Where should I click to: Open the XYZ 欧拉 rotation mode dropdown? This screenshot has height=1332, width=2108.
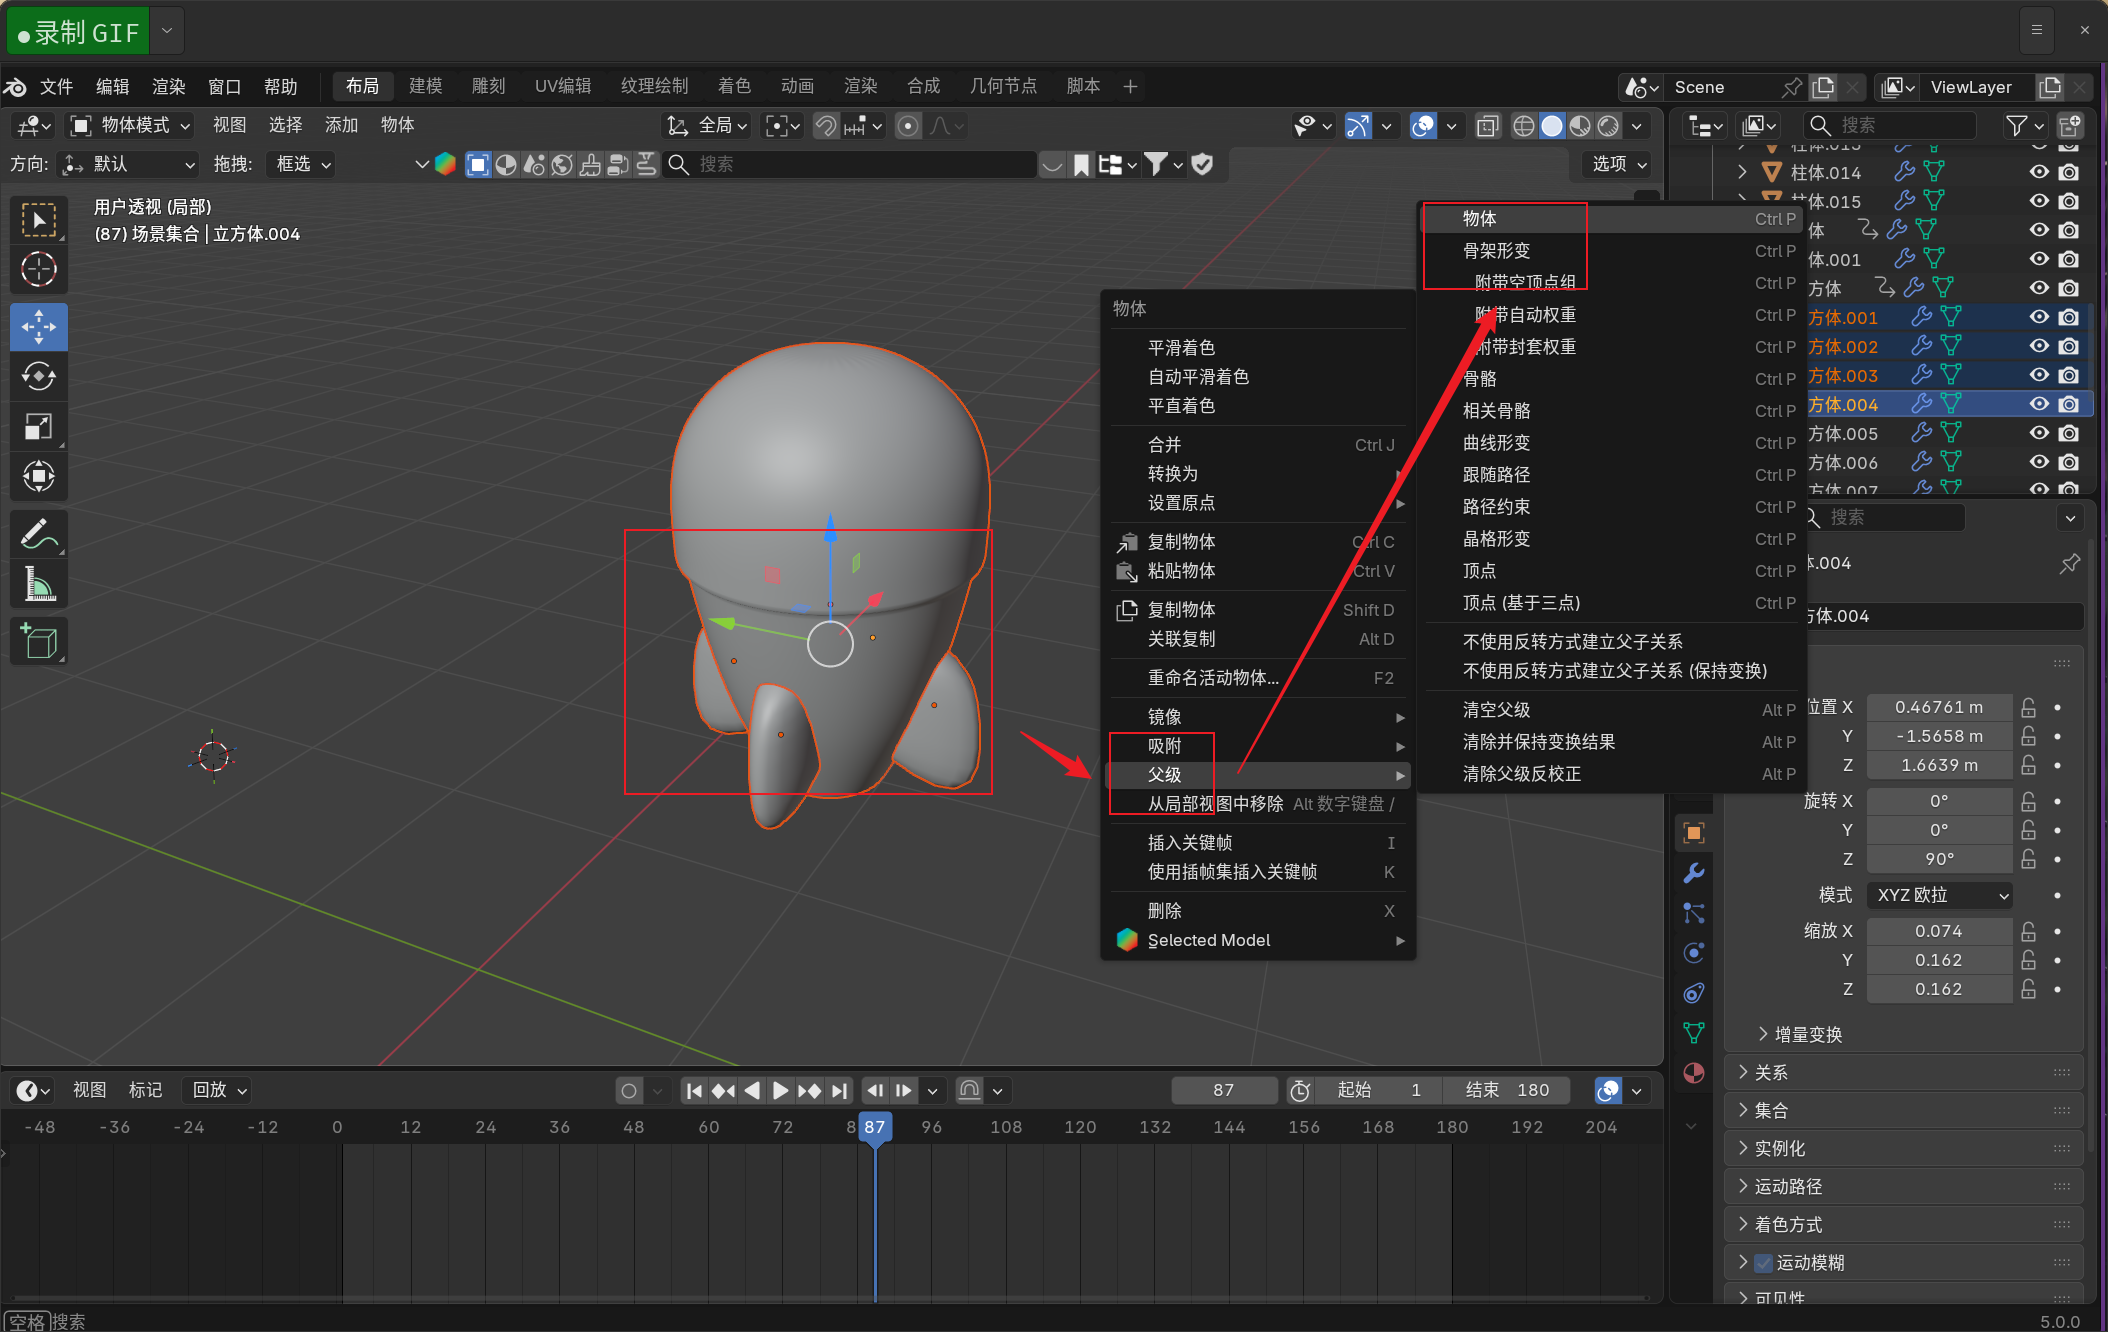[x=1940, y=895]
